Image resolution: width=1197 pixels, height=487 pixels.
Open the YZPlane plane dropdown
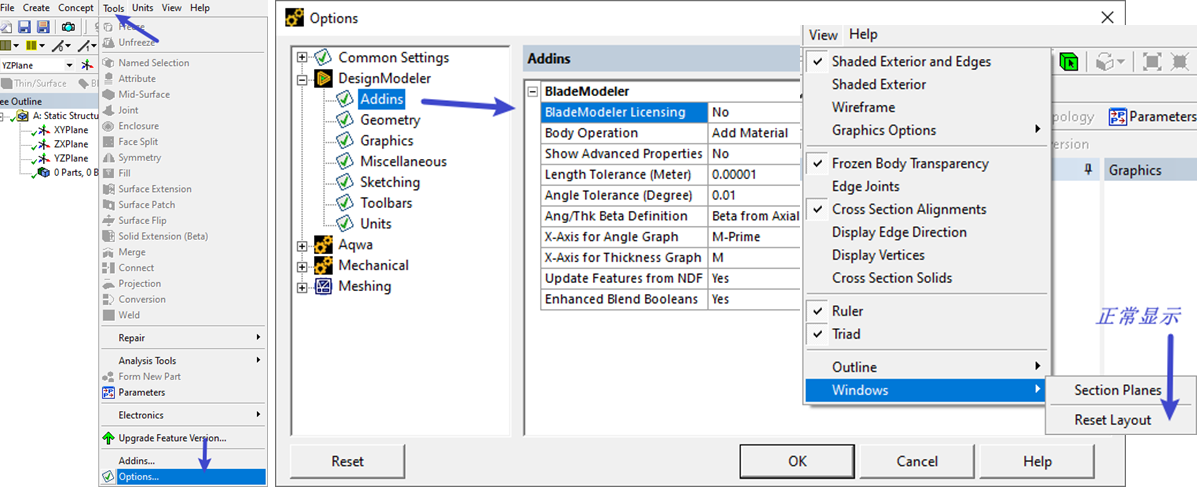[x=69, y=65]
